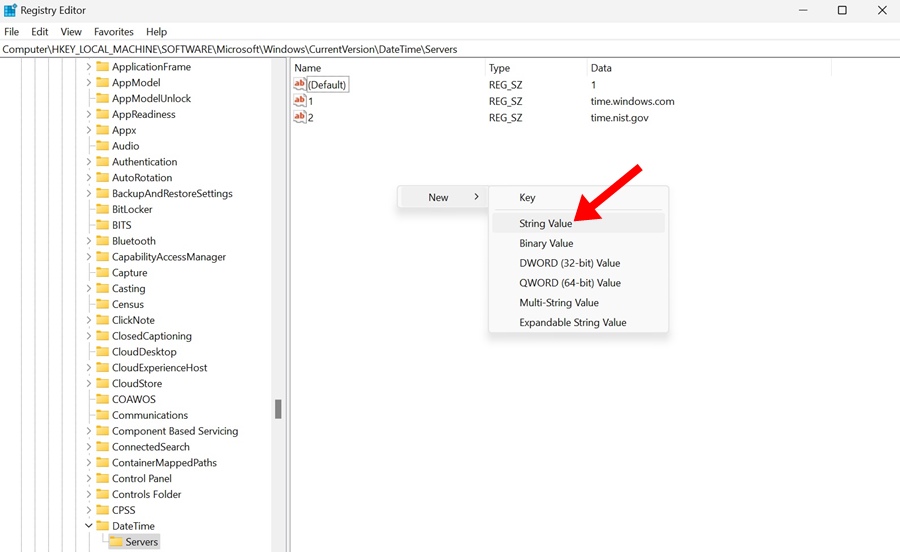Open the Help menu
The height and width of the screenshot is (552, 900).
pyautogui.click(x=156, y=32)
